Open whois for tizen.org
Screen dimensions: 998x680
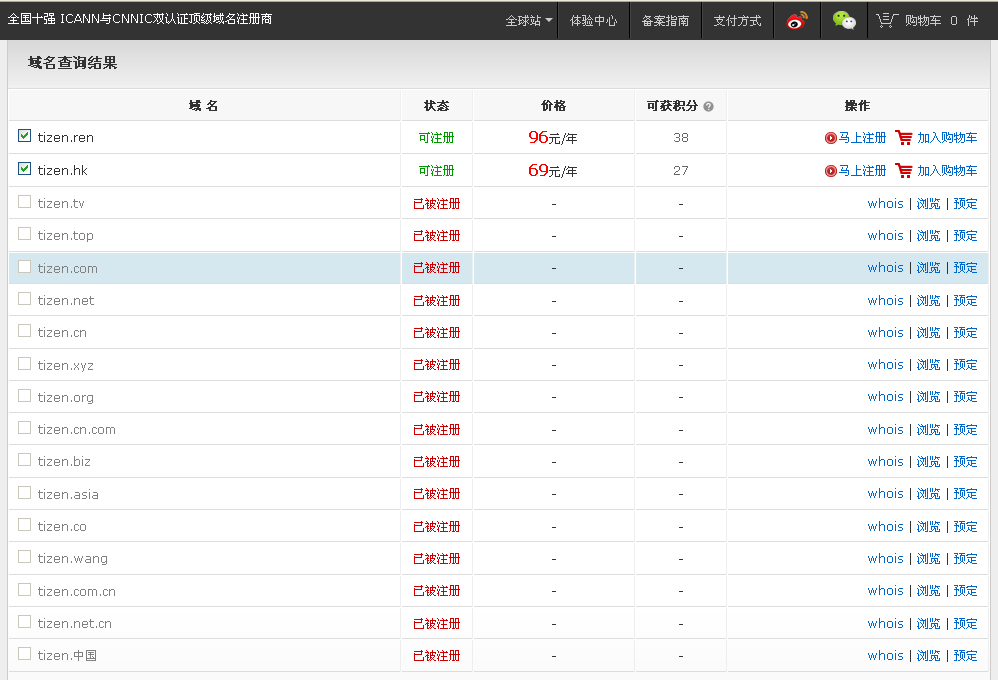tap(885, 397)
